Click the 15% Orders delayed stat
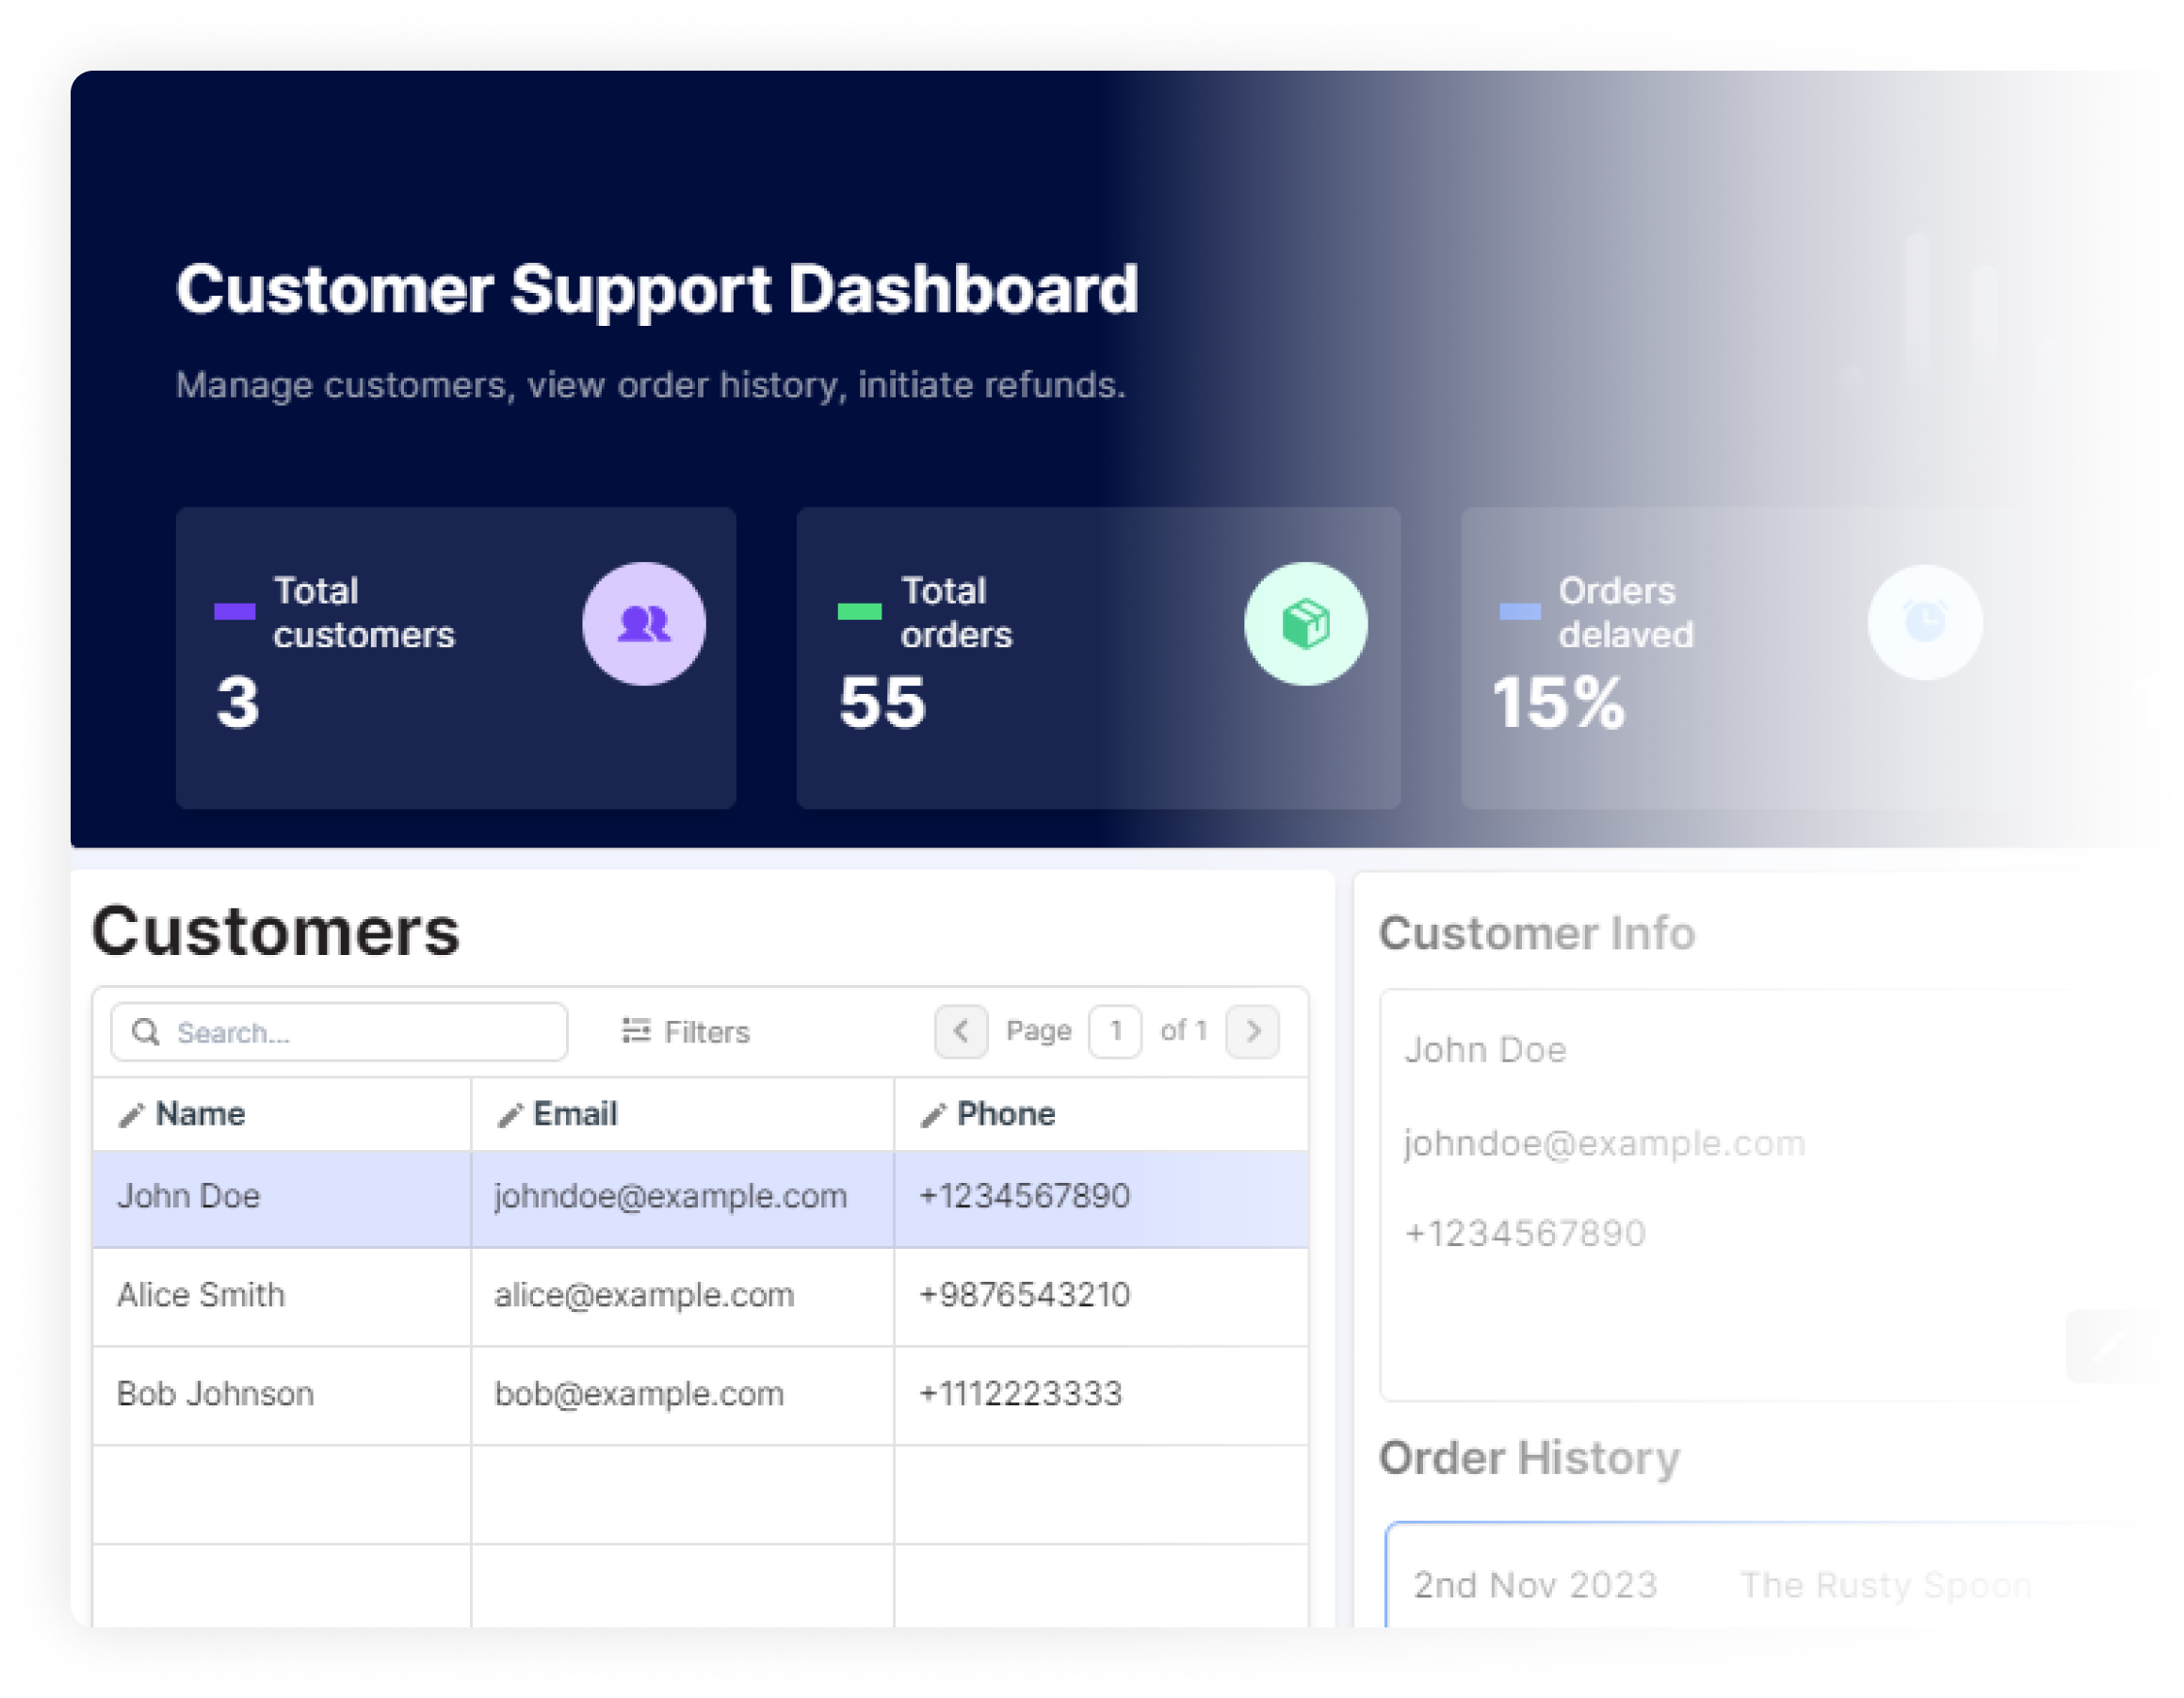Screen dimensions: 2184x1698 (1559, 701)
